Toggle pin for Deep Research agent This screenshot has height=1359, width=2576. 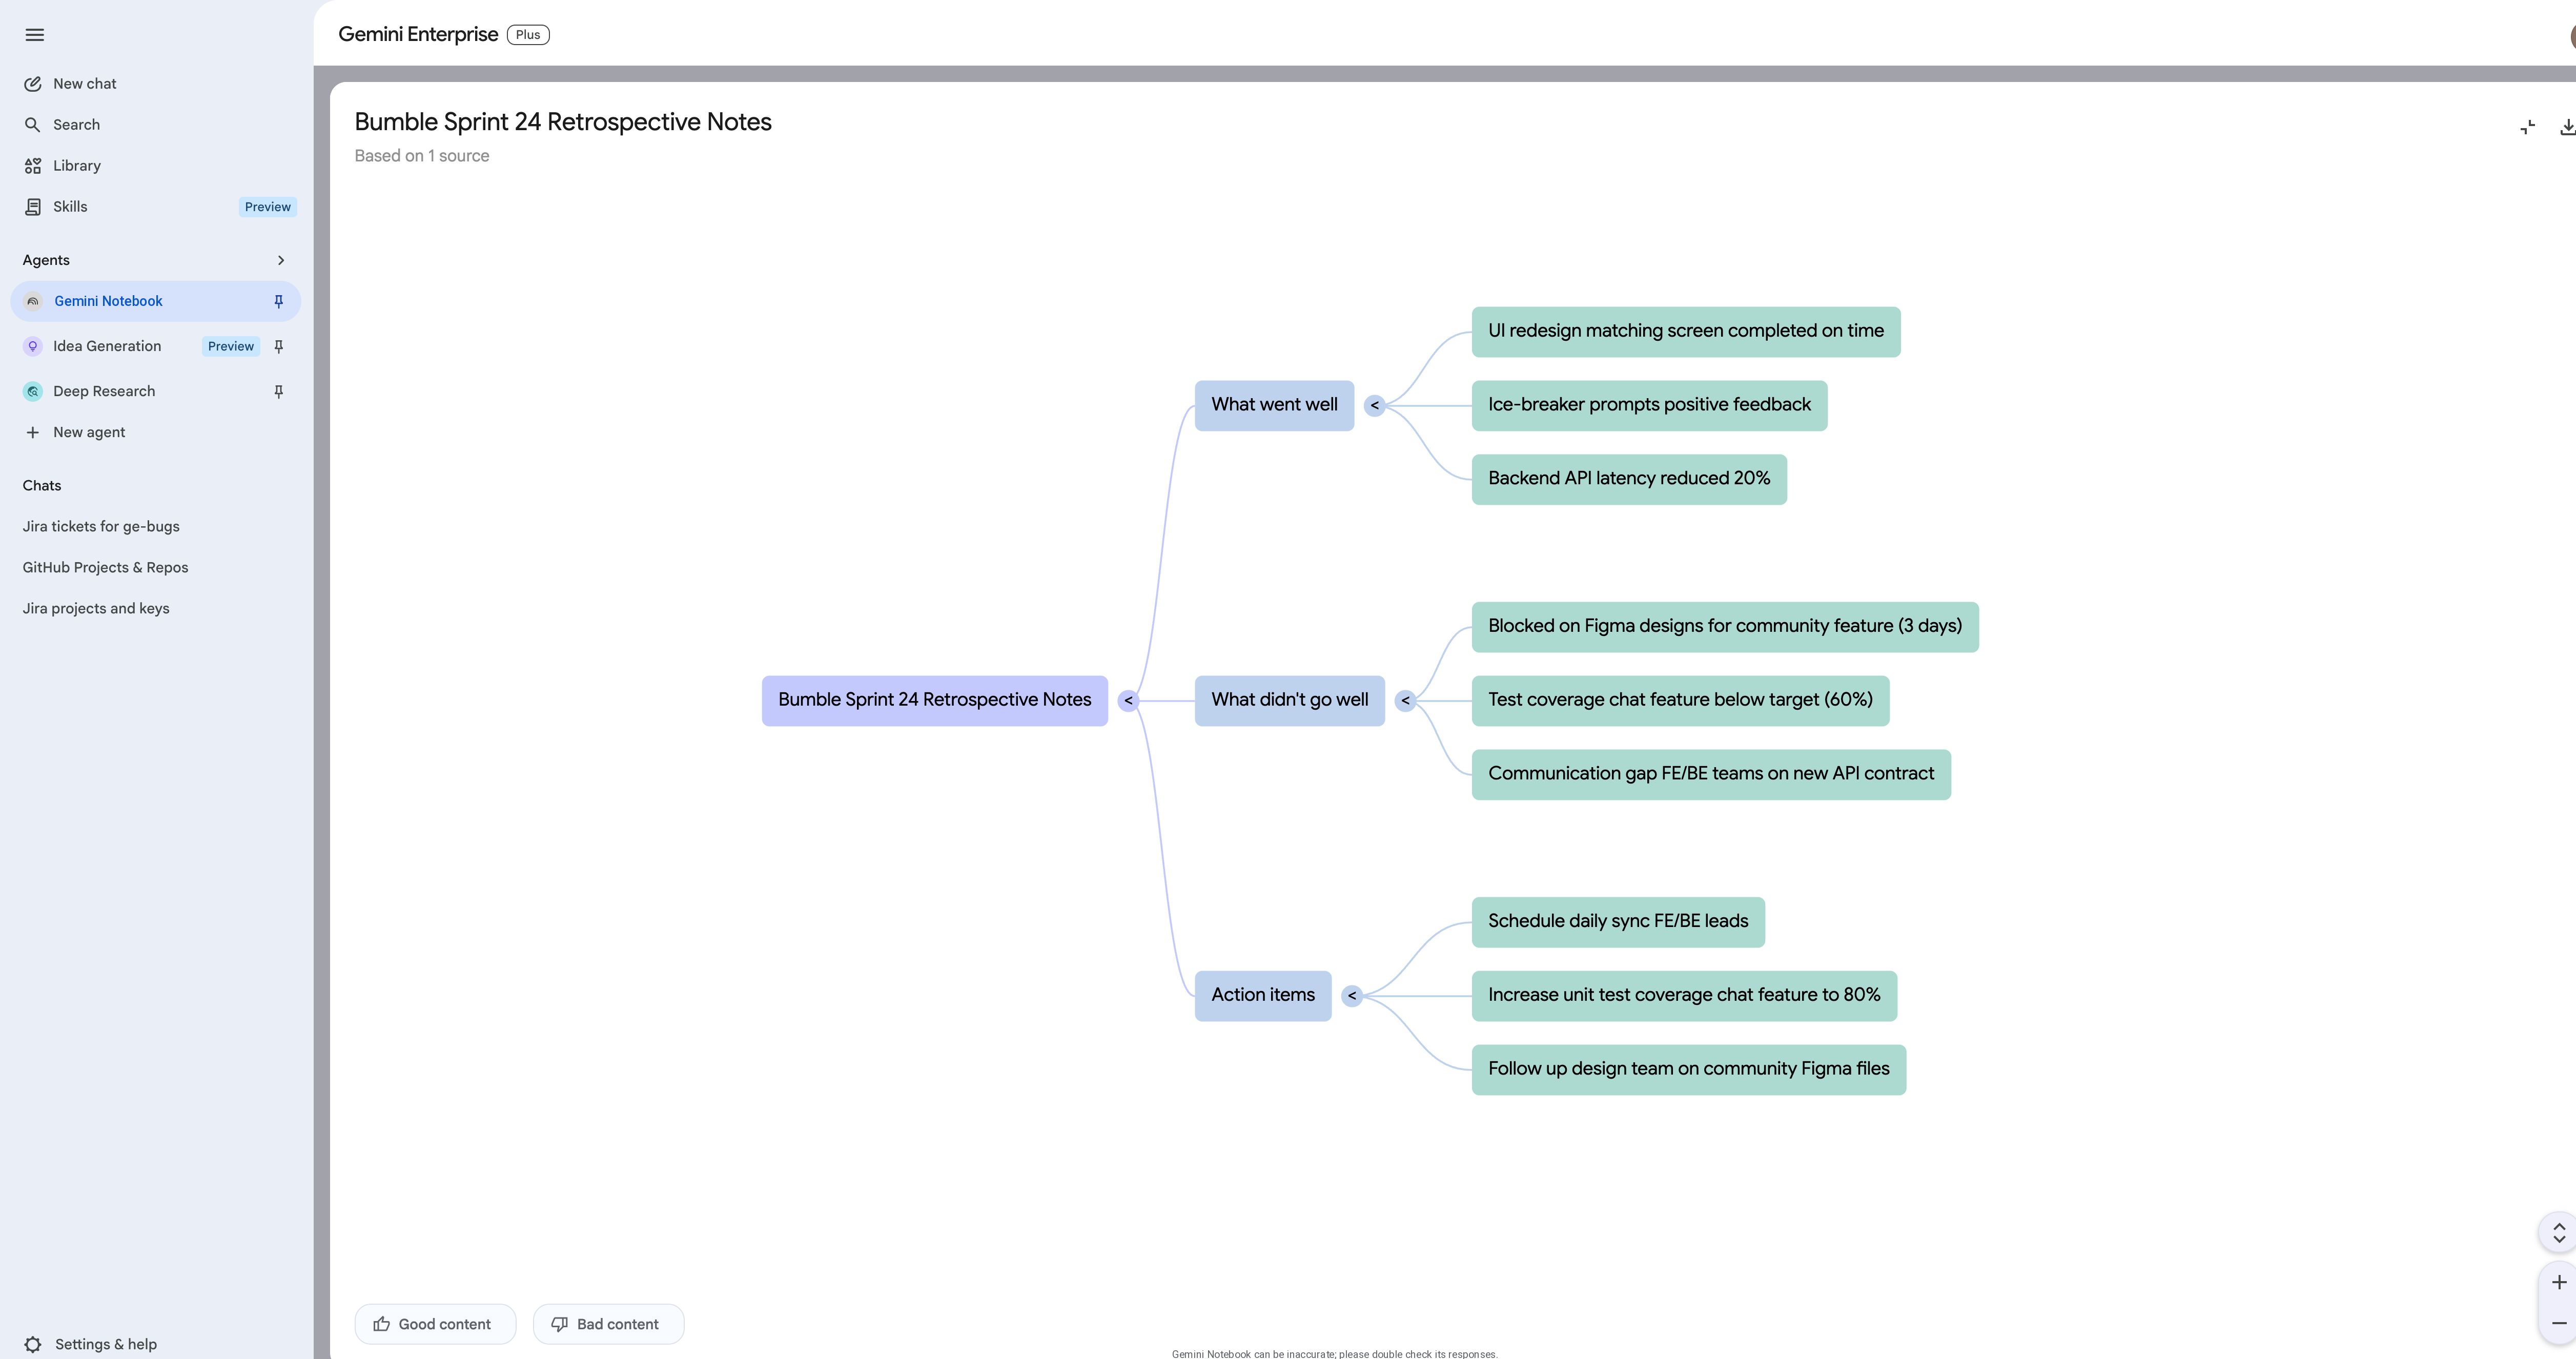point(279,391)
